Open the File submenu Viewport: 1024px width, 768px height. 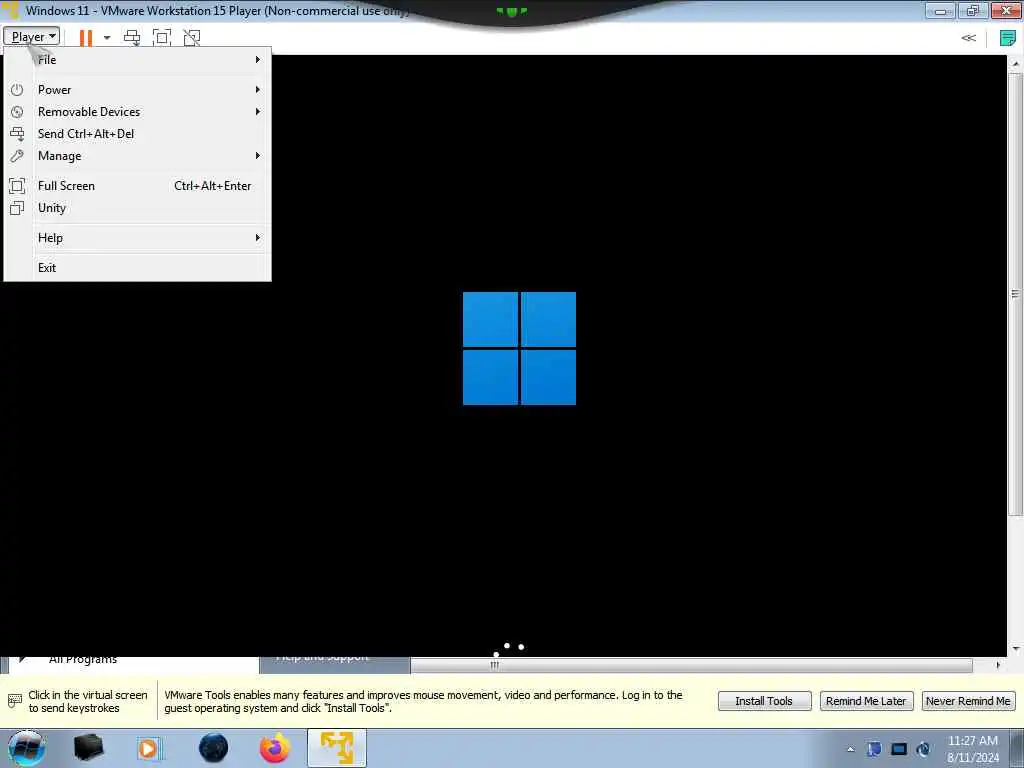coord(137,59)
